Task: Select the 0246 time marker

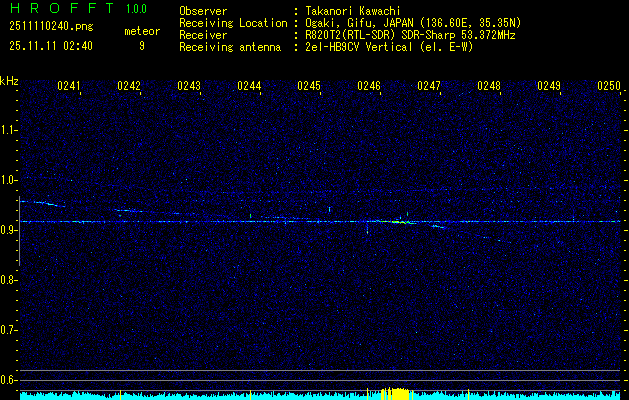Action: point(369,86)
